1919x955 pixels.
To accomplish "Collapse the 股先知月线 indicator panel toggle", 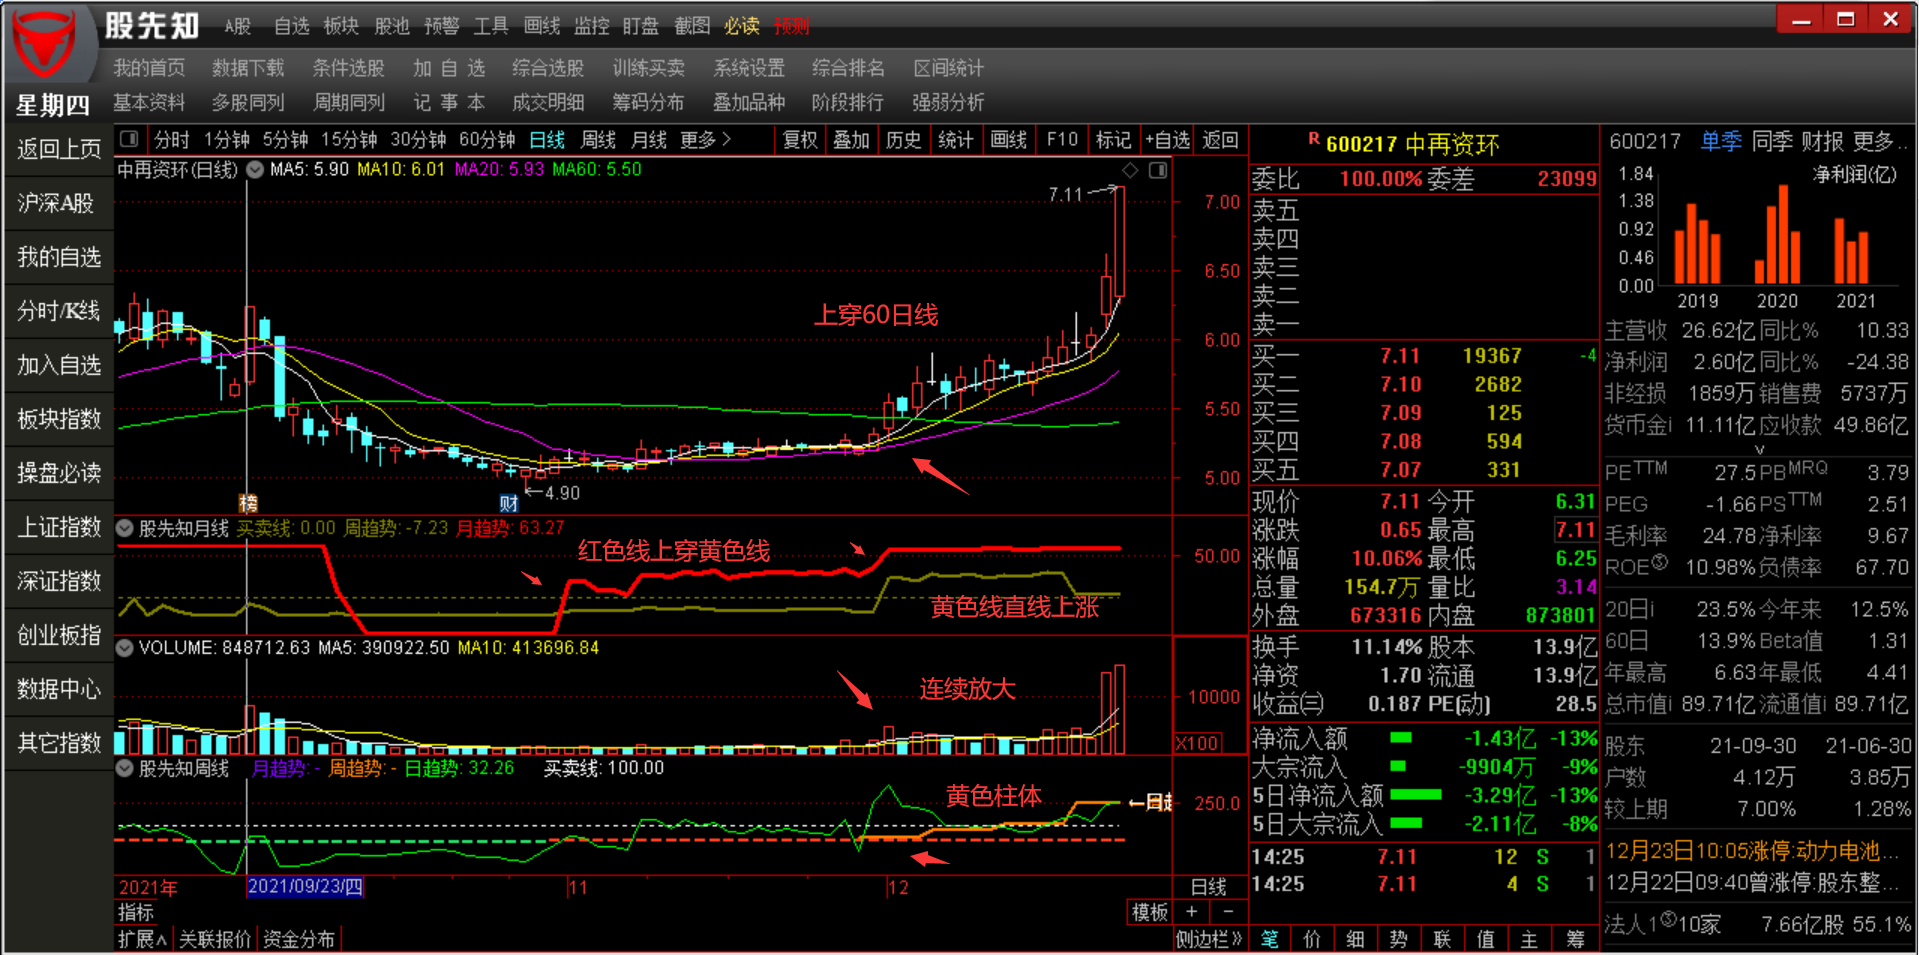I will click(x=123, y=528).
